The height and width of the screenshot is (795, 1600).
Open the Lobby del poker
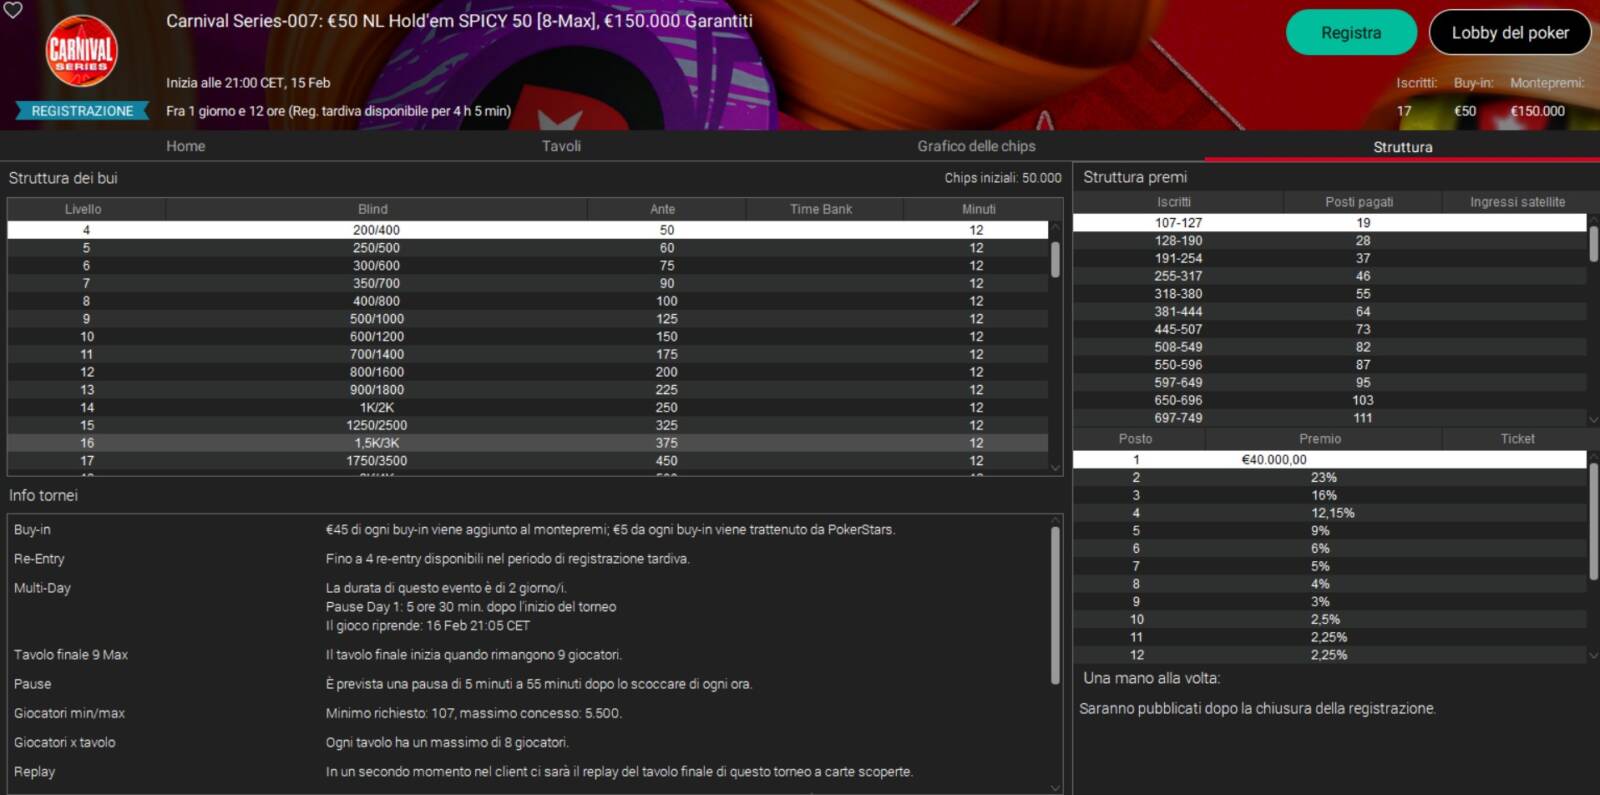click(x=1510, y=33)
